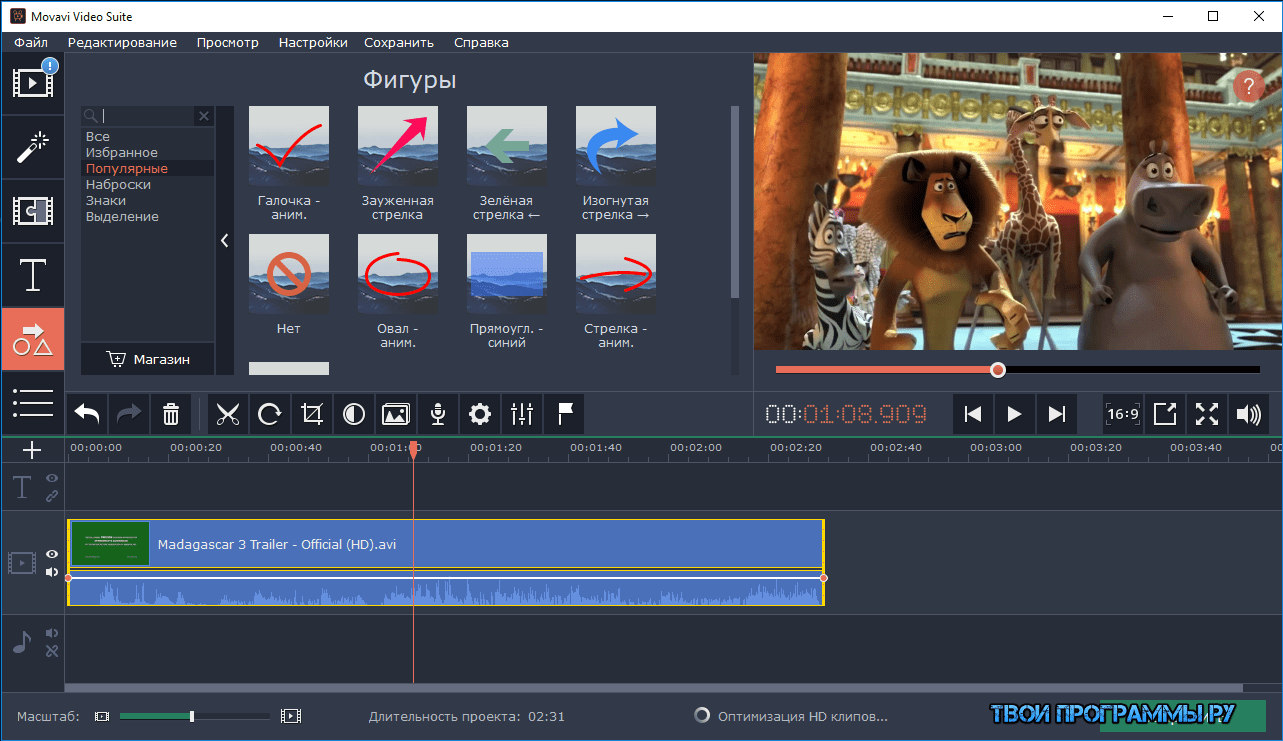Open the Filters magic wand tab
Viewport: 1283px width, 741px height.
32,148
